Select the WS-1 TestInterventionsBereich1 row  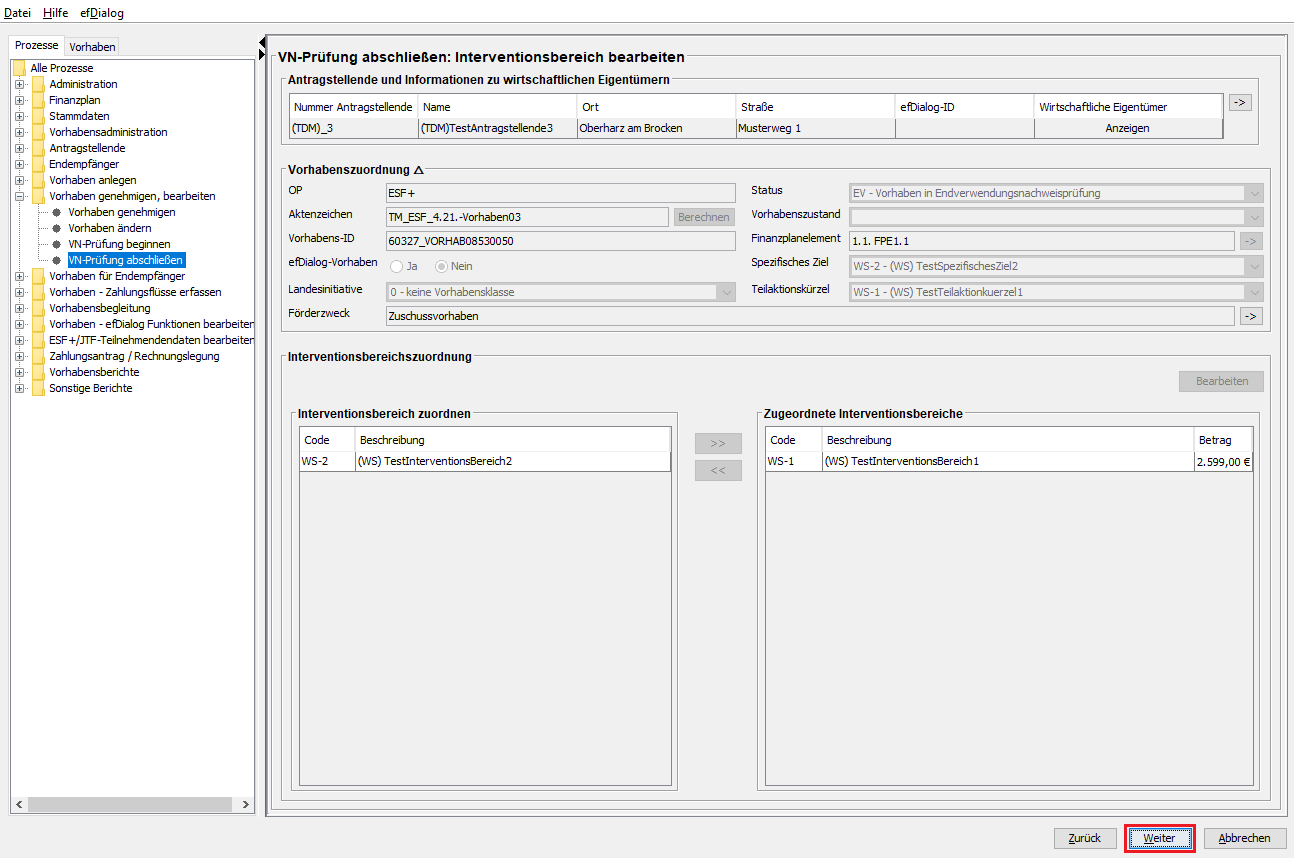(x=1009, y=461)
